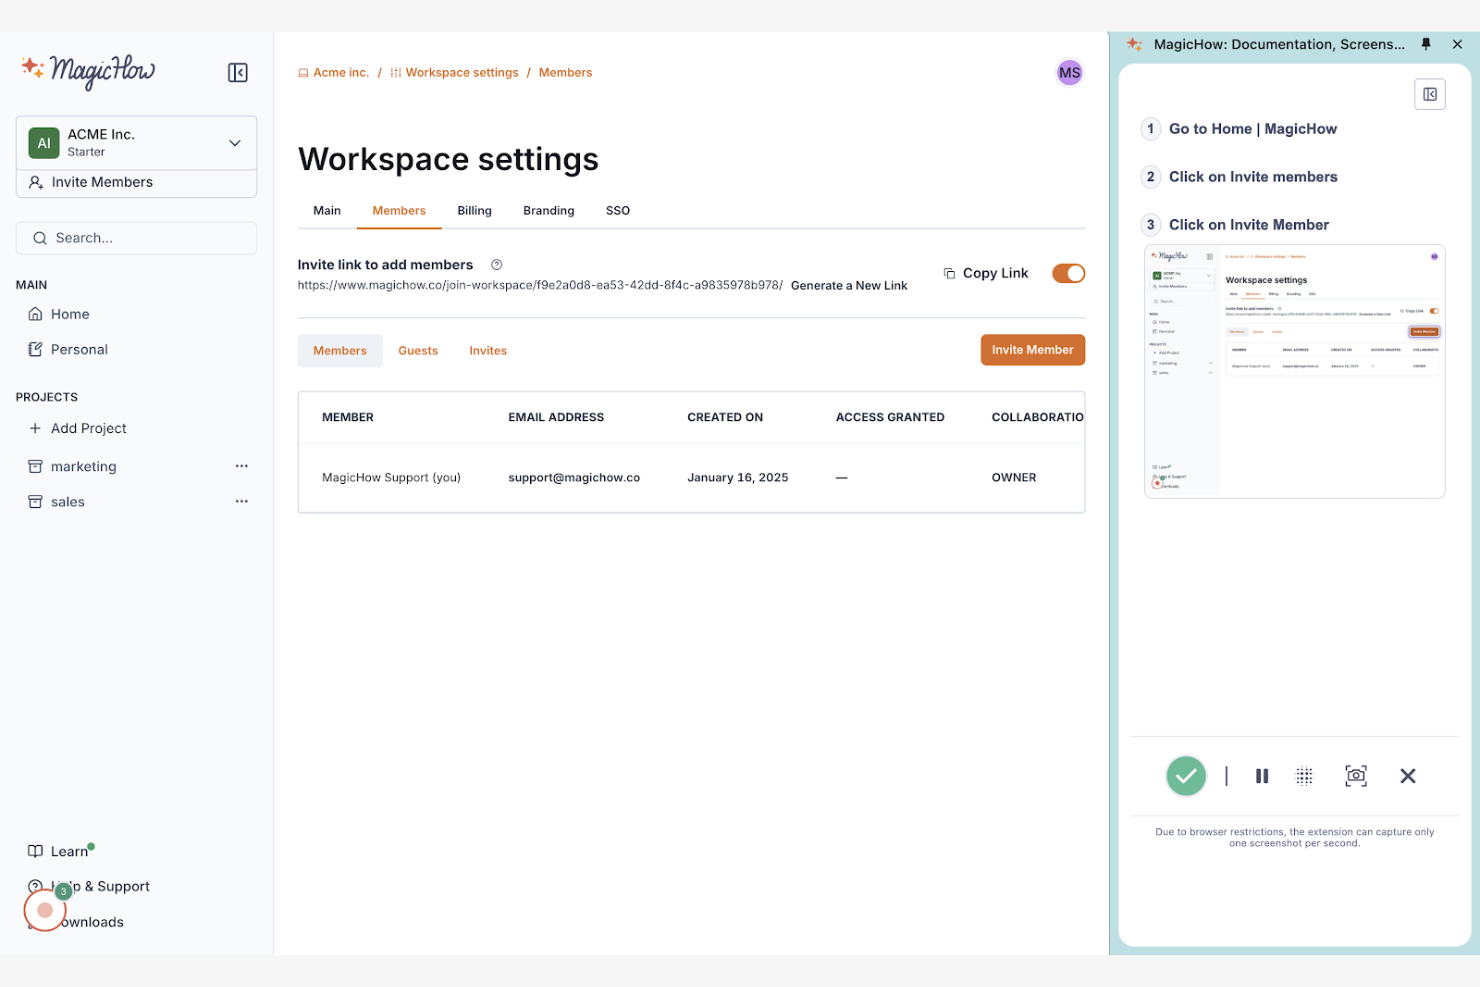Capture a screenshot with the camera icon
This screenshot has height=987, width=1480.
coord(1356,776)
